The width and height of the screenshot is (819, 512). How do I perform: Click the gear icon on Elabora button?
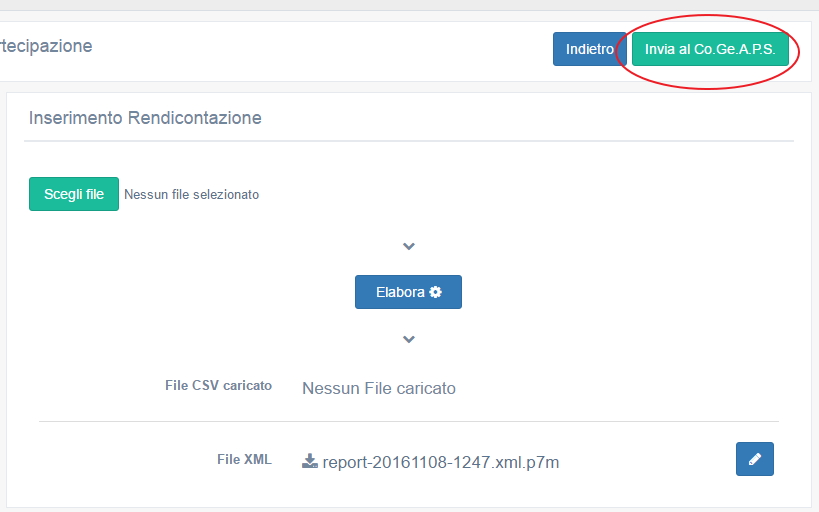click(435, 293)
